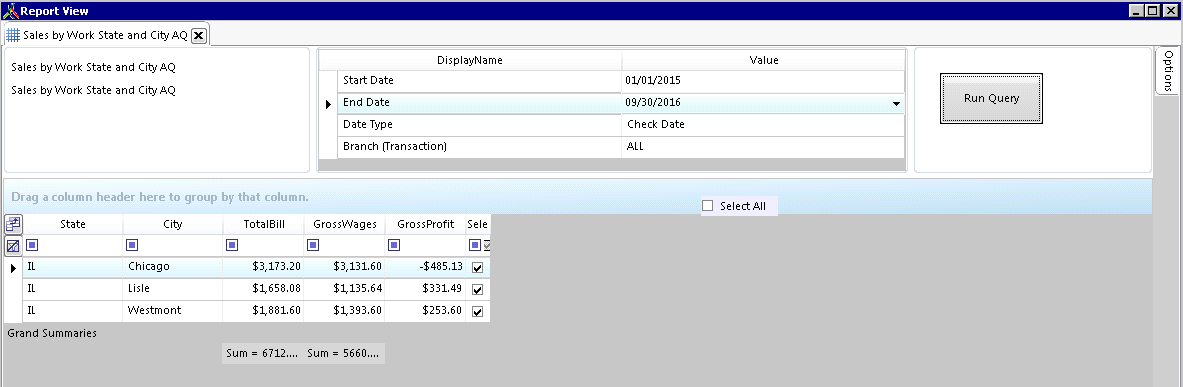Toggle the filter checkbox in Sele filter cell
Image resolution: width=1183 pixels, height=387 pixels.
point(487,244)
